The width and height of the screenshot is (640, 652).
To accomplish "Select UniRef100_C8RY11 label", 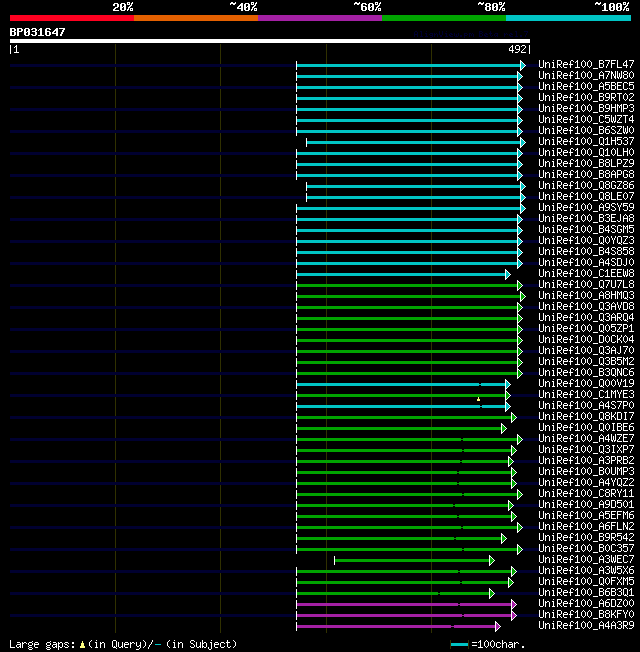I will (586, 494).
